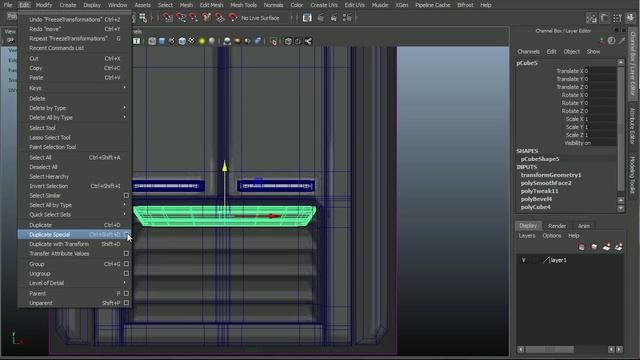Create new empty display layer icon
This screenshot has width=640, height=360.
[607, 247]
